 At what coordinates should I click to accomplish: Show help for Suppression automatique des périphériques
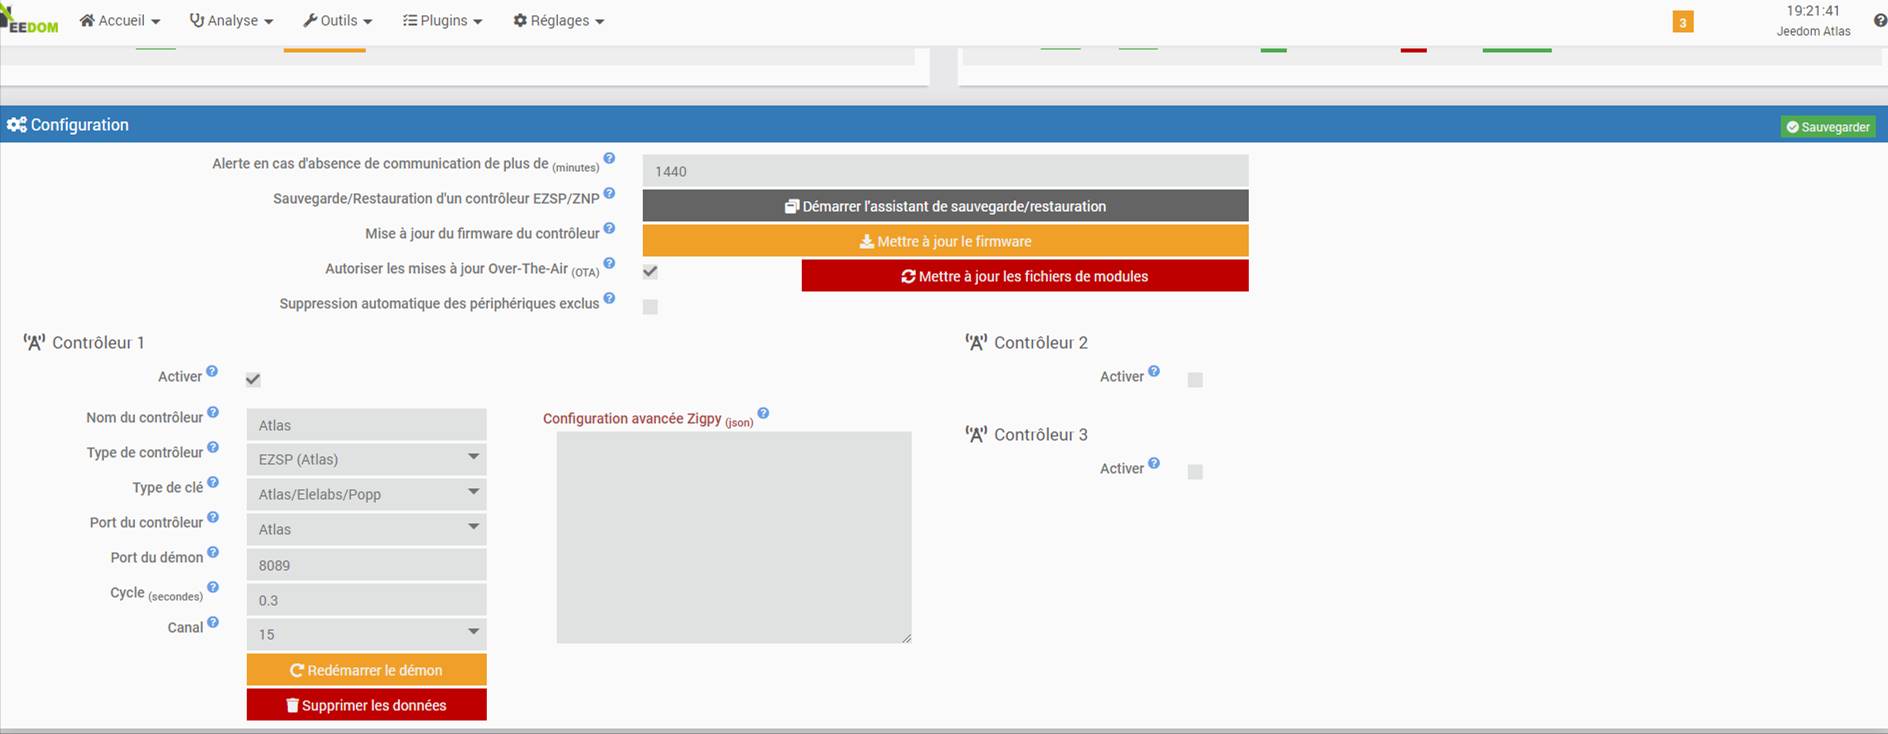(x=609, y=298)
